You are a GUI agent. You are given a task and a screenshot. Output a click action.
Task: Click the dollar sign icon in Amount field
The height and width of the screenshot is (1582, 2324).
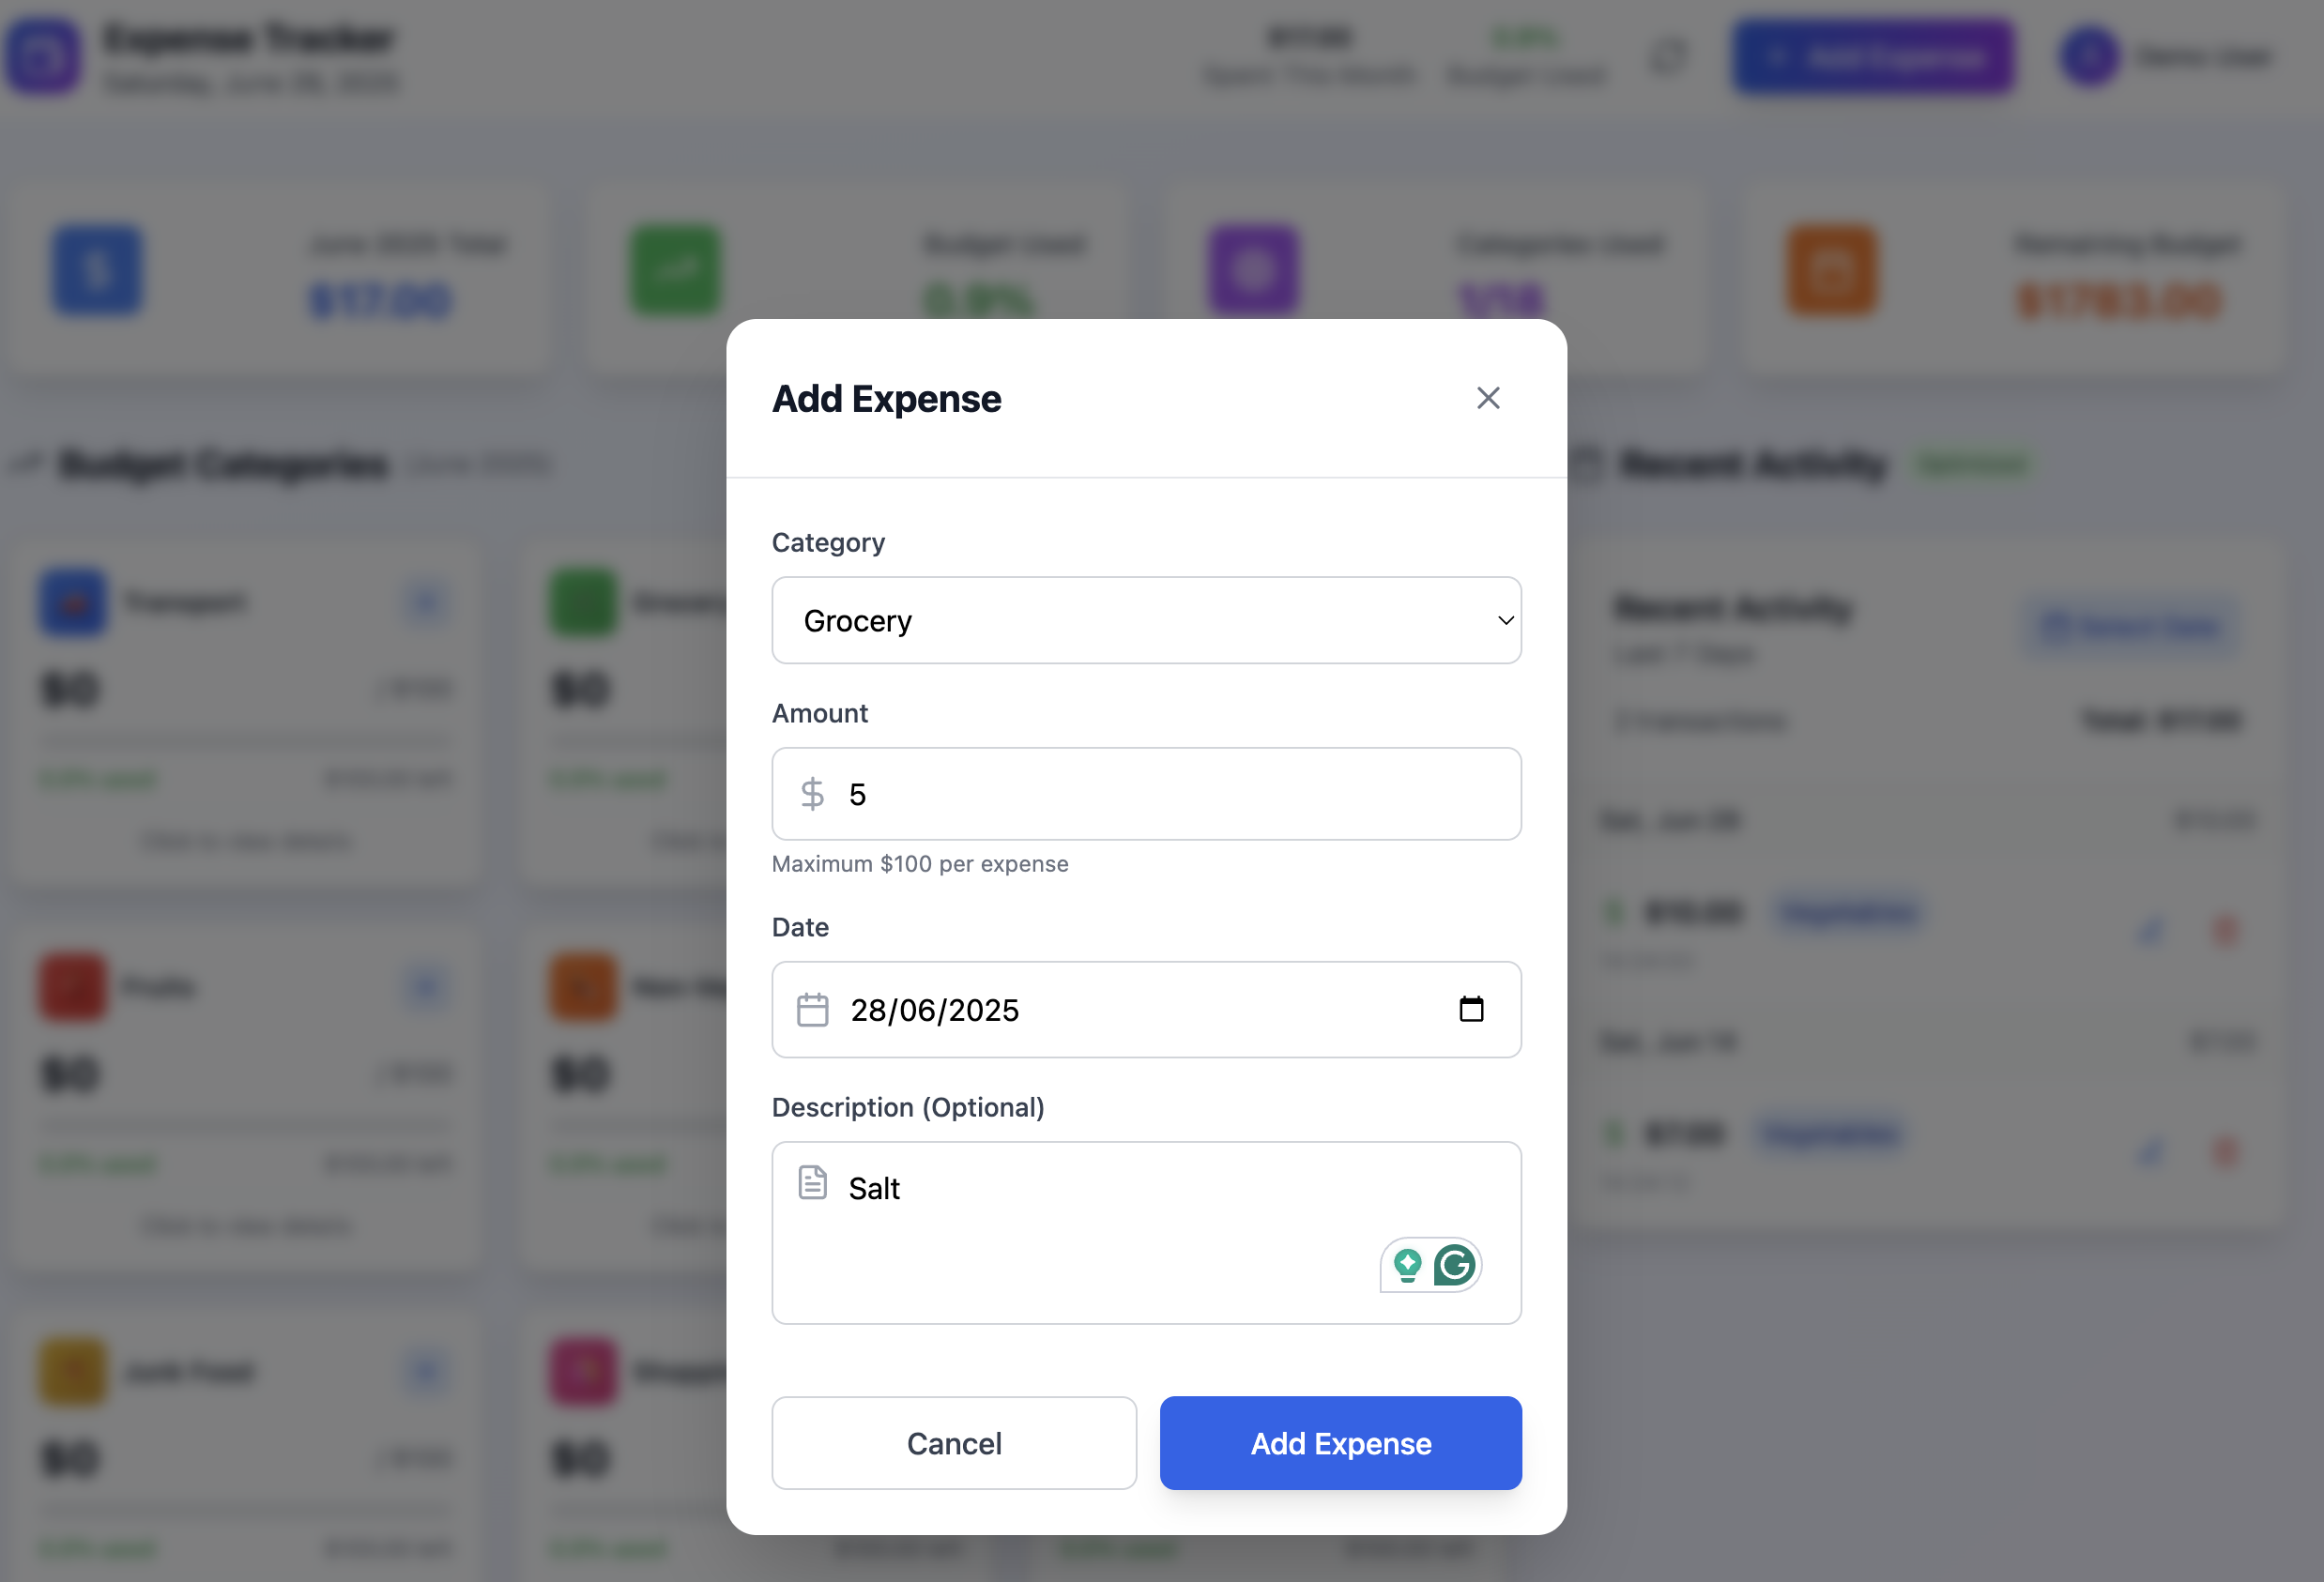pos(812,794)
